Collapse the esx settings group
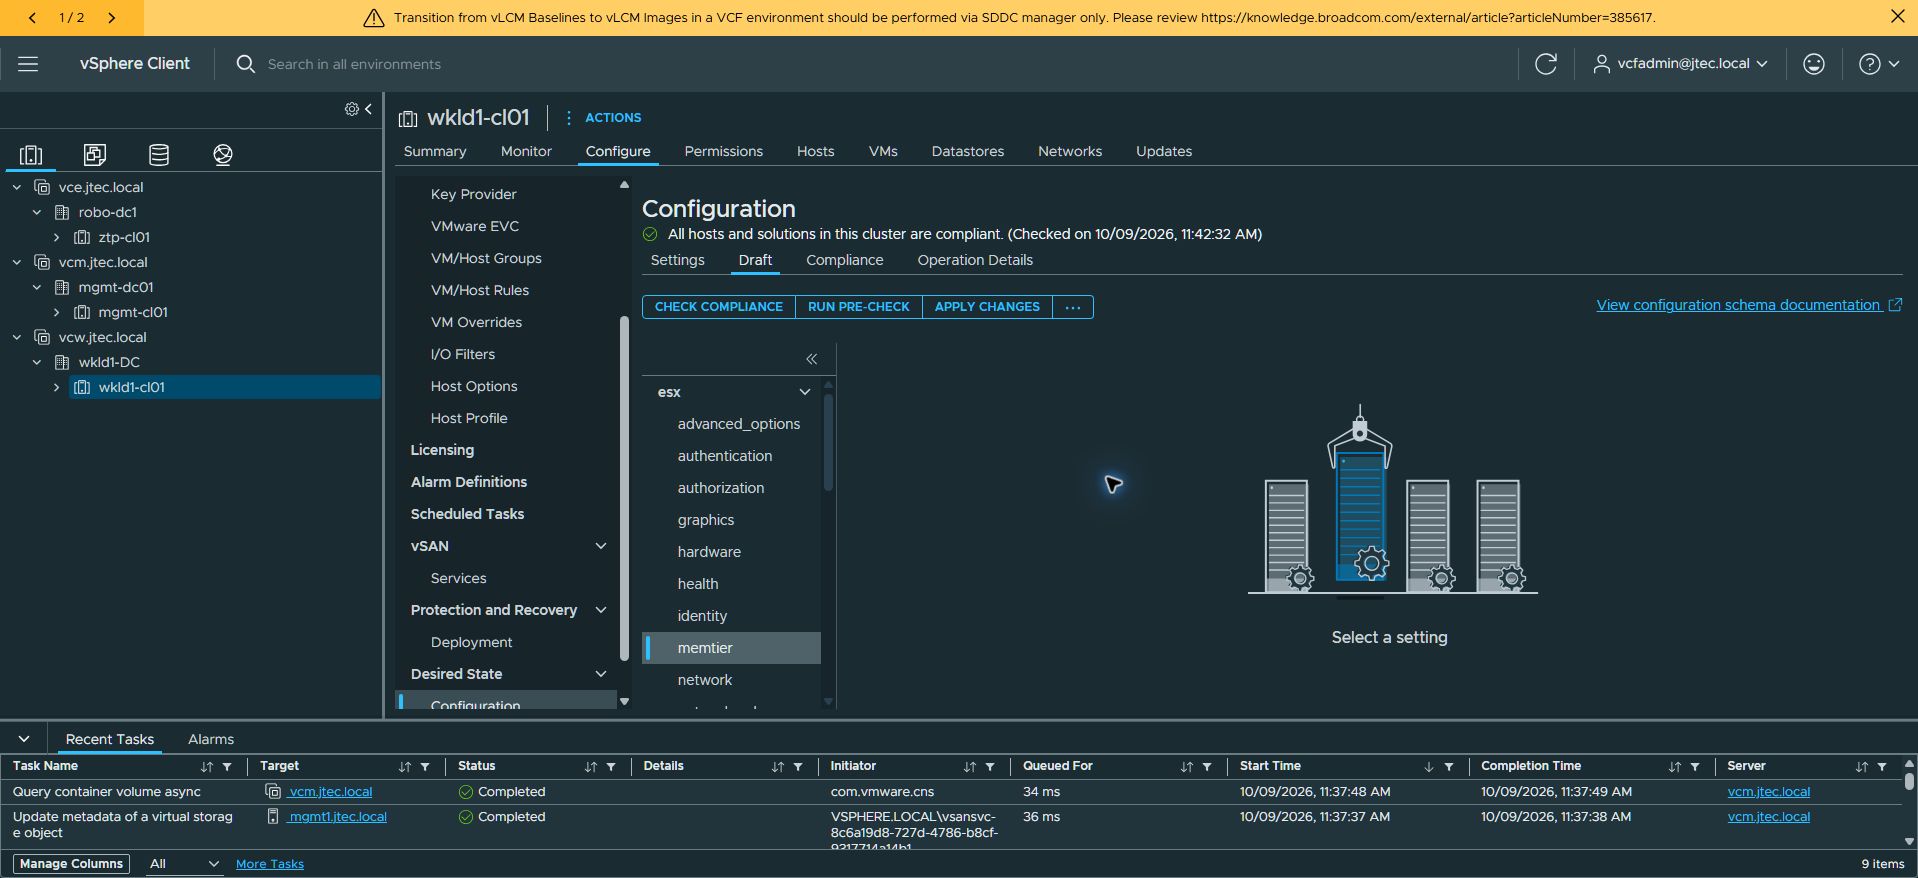This screenshot has height=878, width=1918. (x=804, y=392)
